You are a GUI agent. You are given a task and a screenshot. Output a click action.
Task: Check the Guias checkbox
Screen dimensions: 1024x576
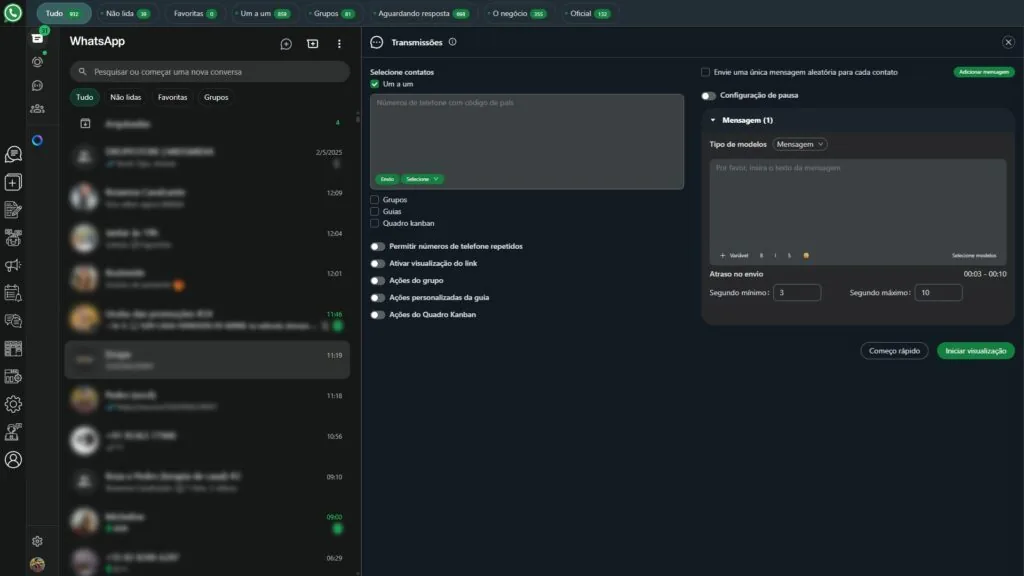[x=374, y=212]
